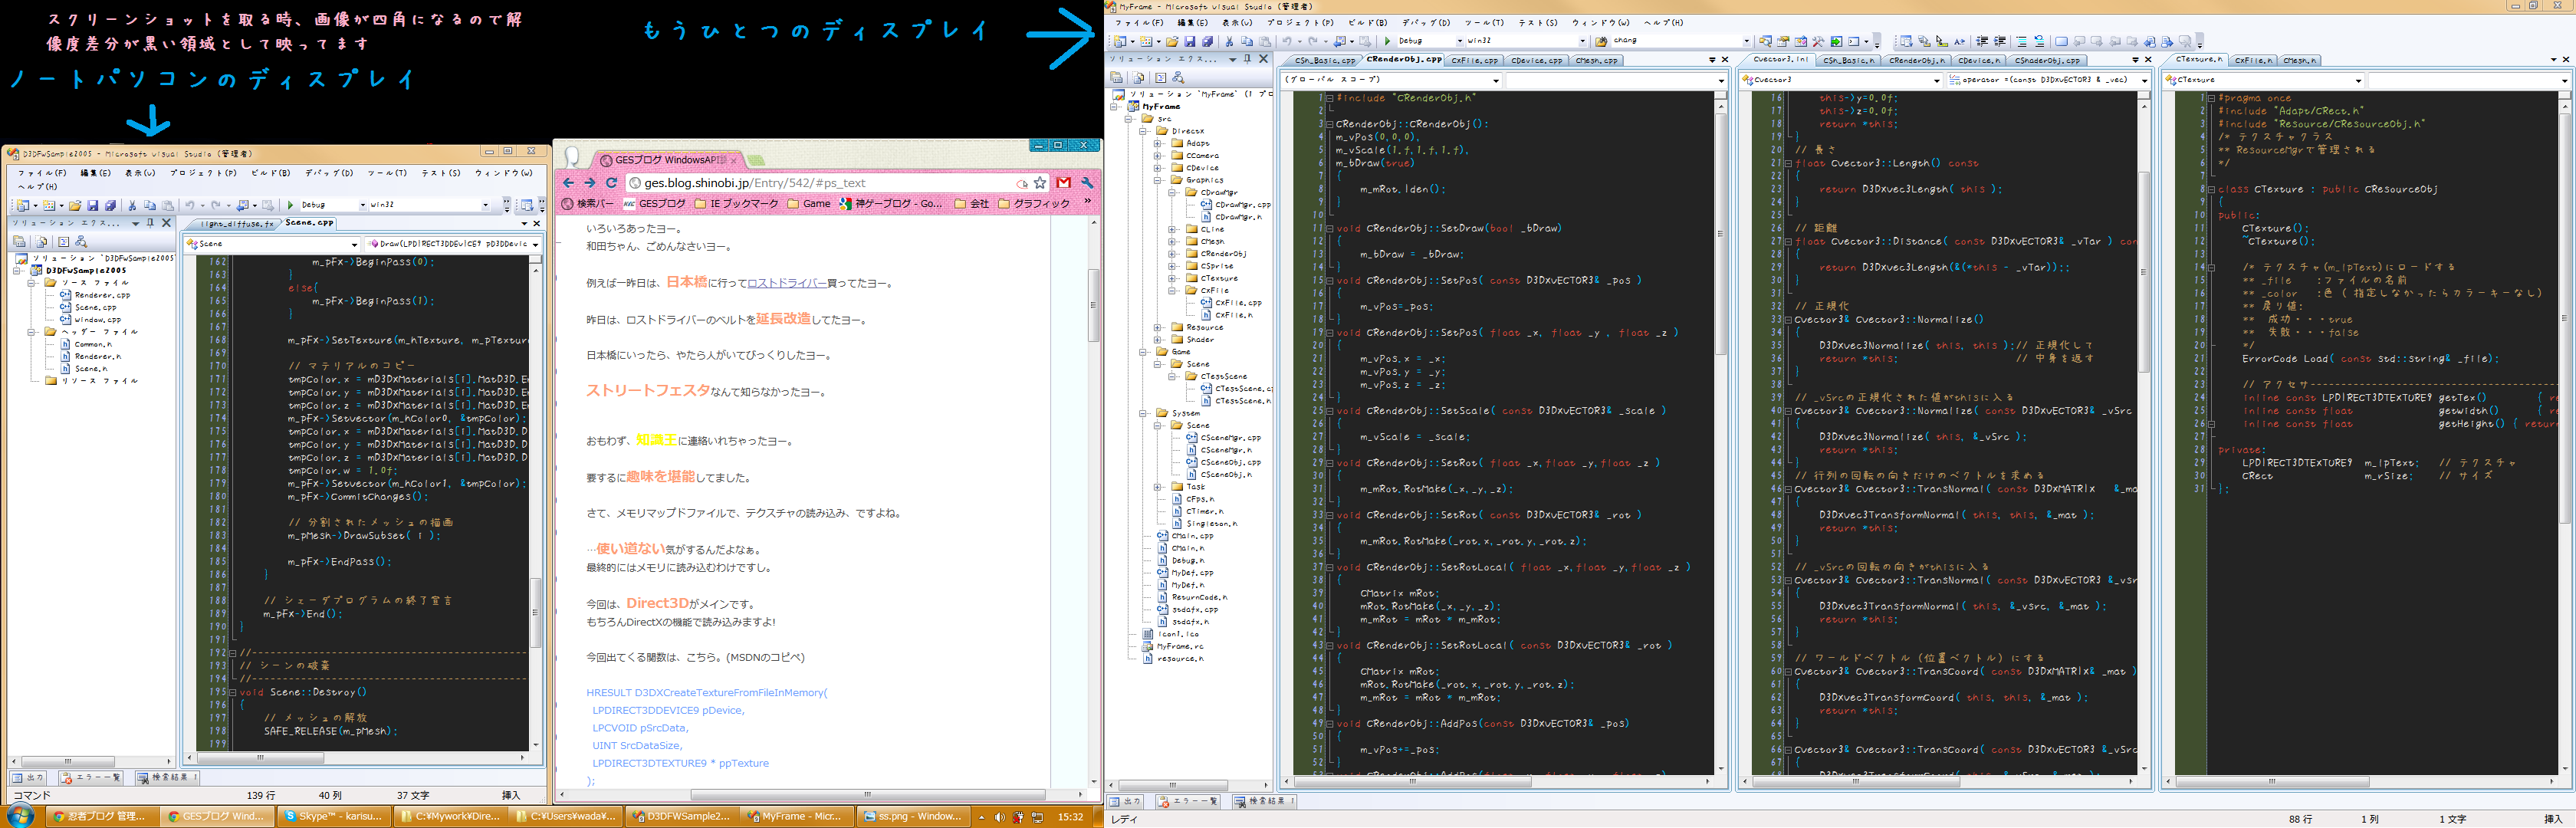Screen dimensions: 2576x828
Task: Click Cut scissors icon in D3DFwSample2005 toolbar
Action: [132, 205]
